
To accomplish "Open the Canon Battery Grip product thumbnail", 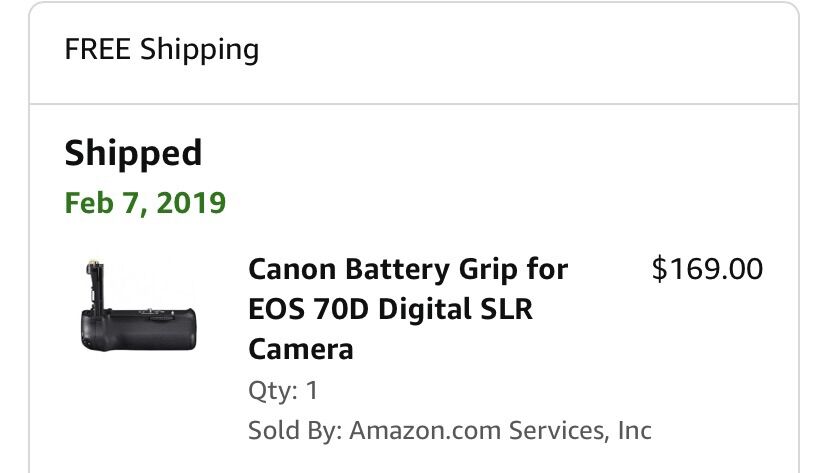I will pos(137,306).
